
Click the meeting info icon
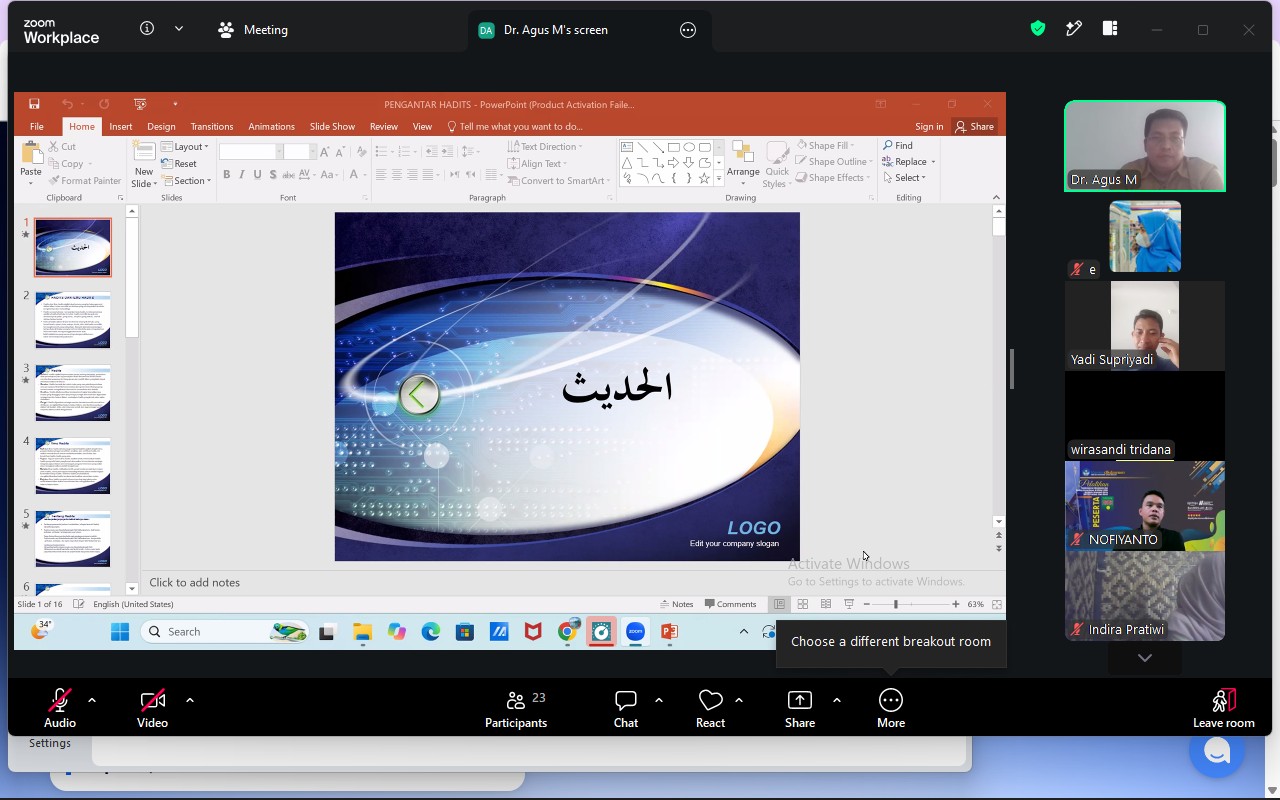coord(147,29)
